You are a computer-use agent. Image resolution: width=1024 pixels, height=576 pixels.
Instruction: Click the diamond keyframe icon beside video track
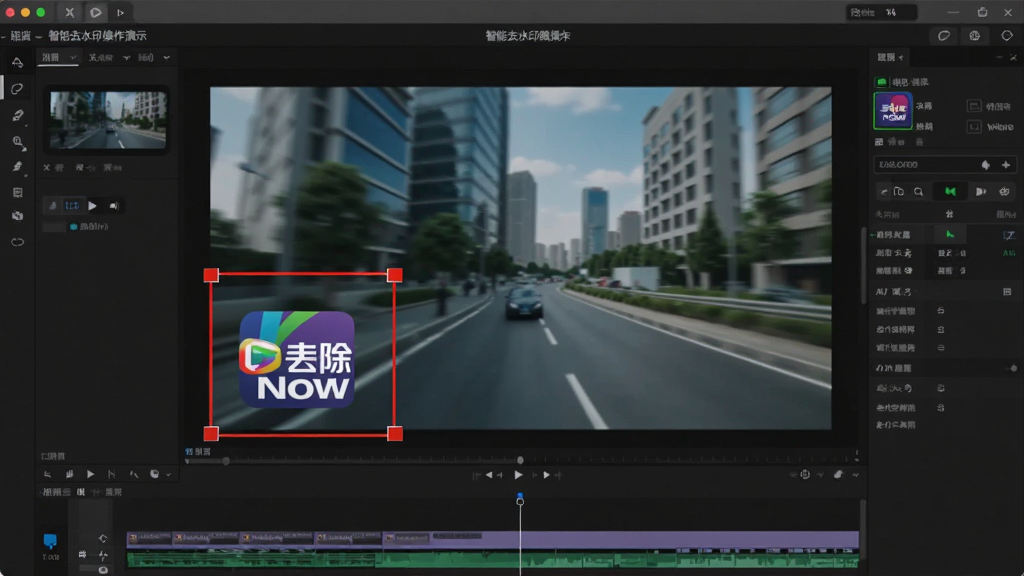pyautogui.click(x=103, y=538)
